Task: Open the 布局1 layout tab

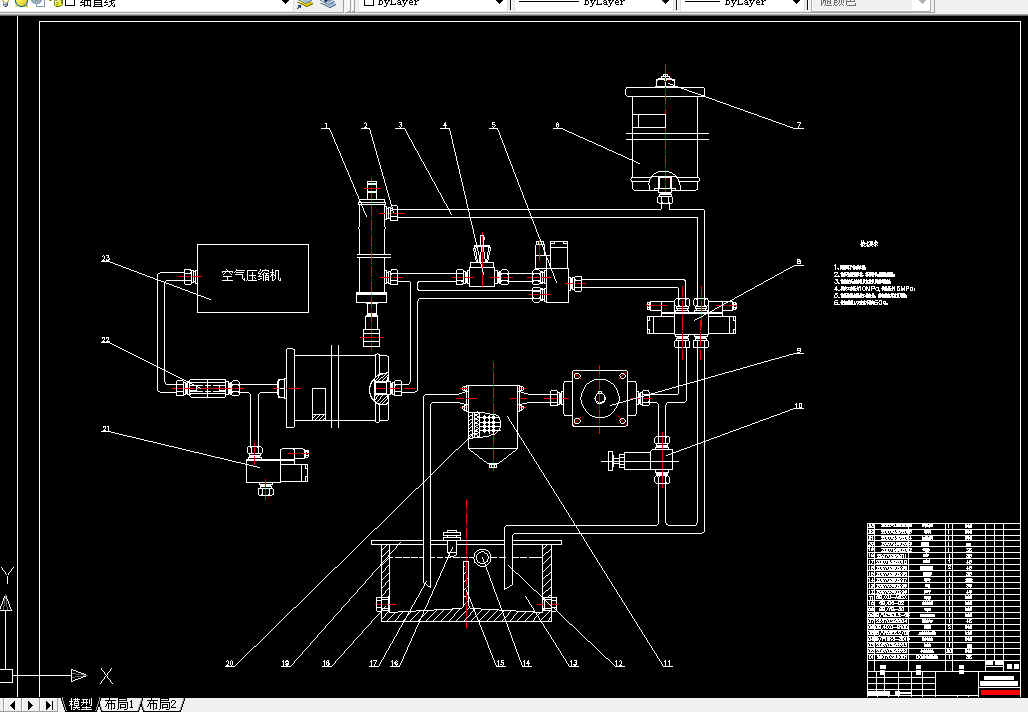Action: coord(119,704)
